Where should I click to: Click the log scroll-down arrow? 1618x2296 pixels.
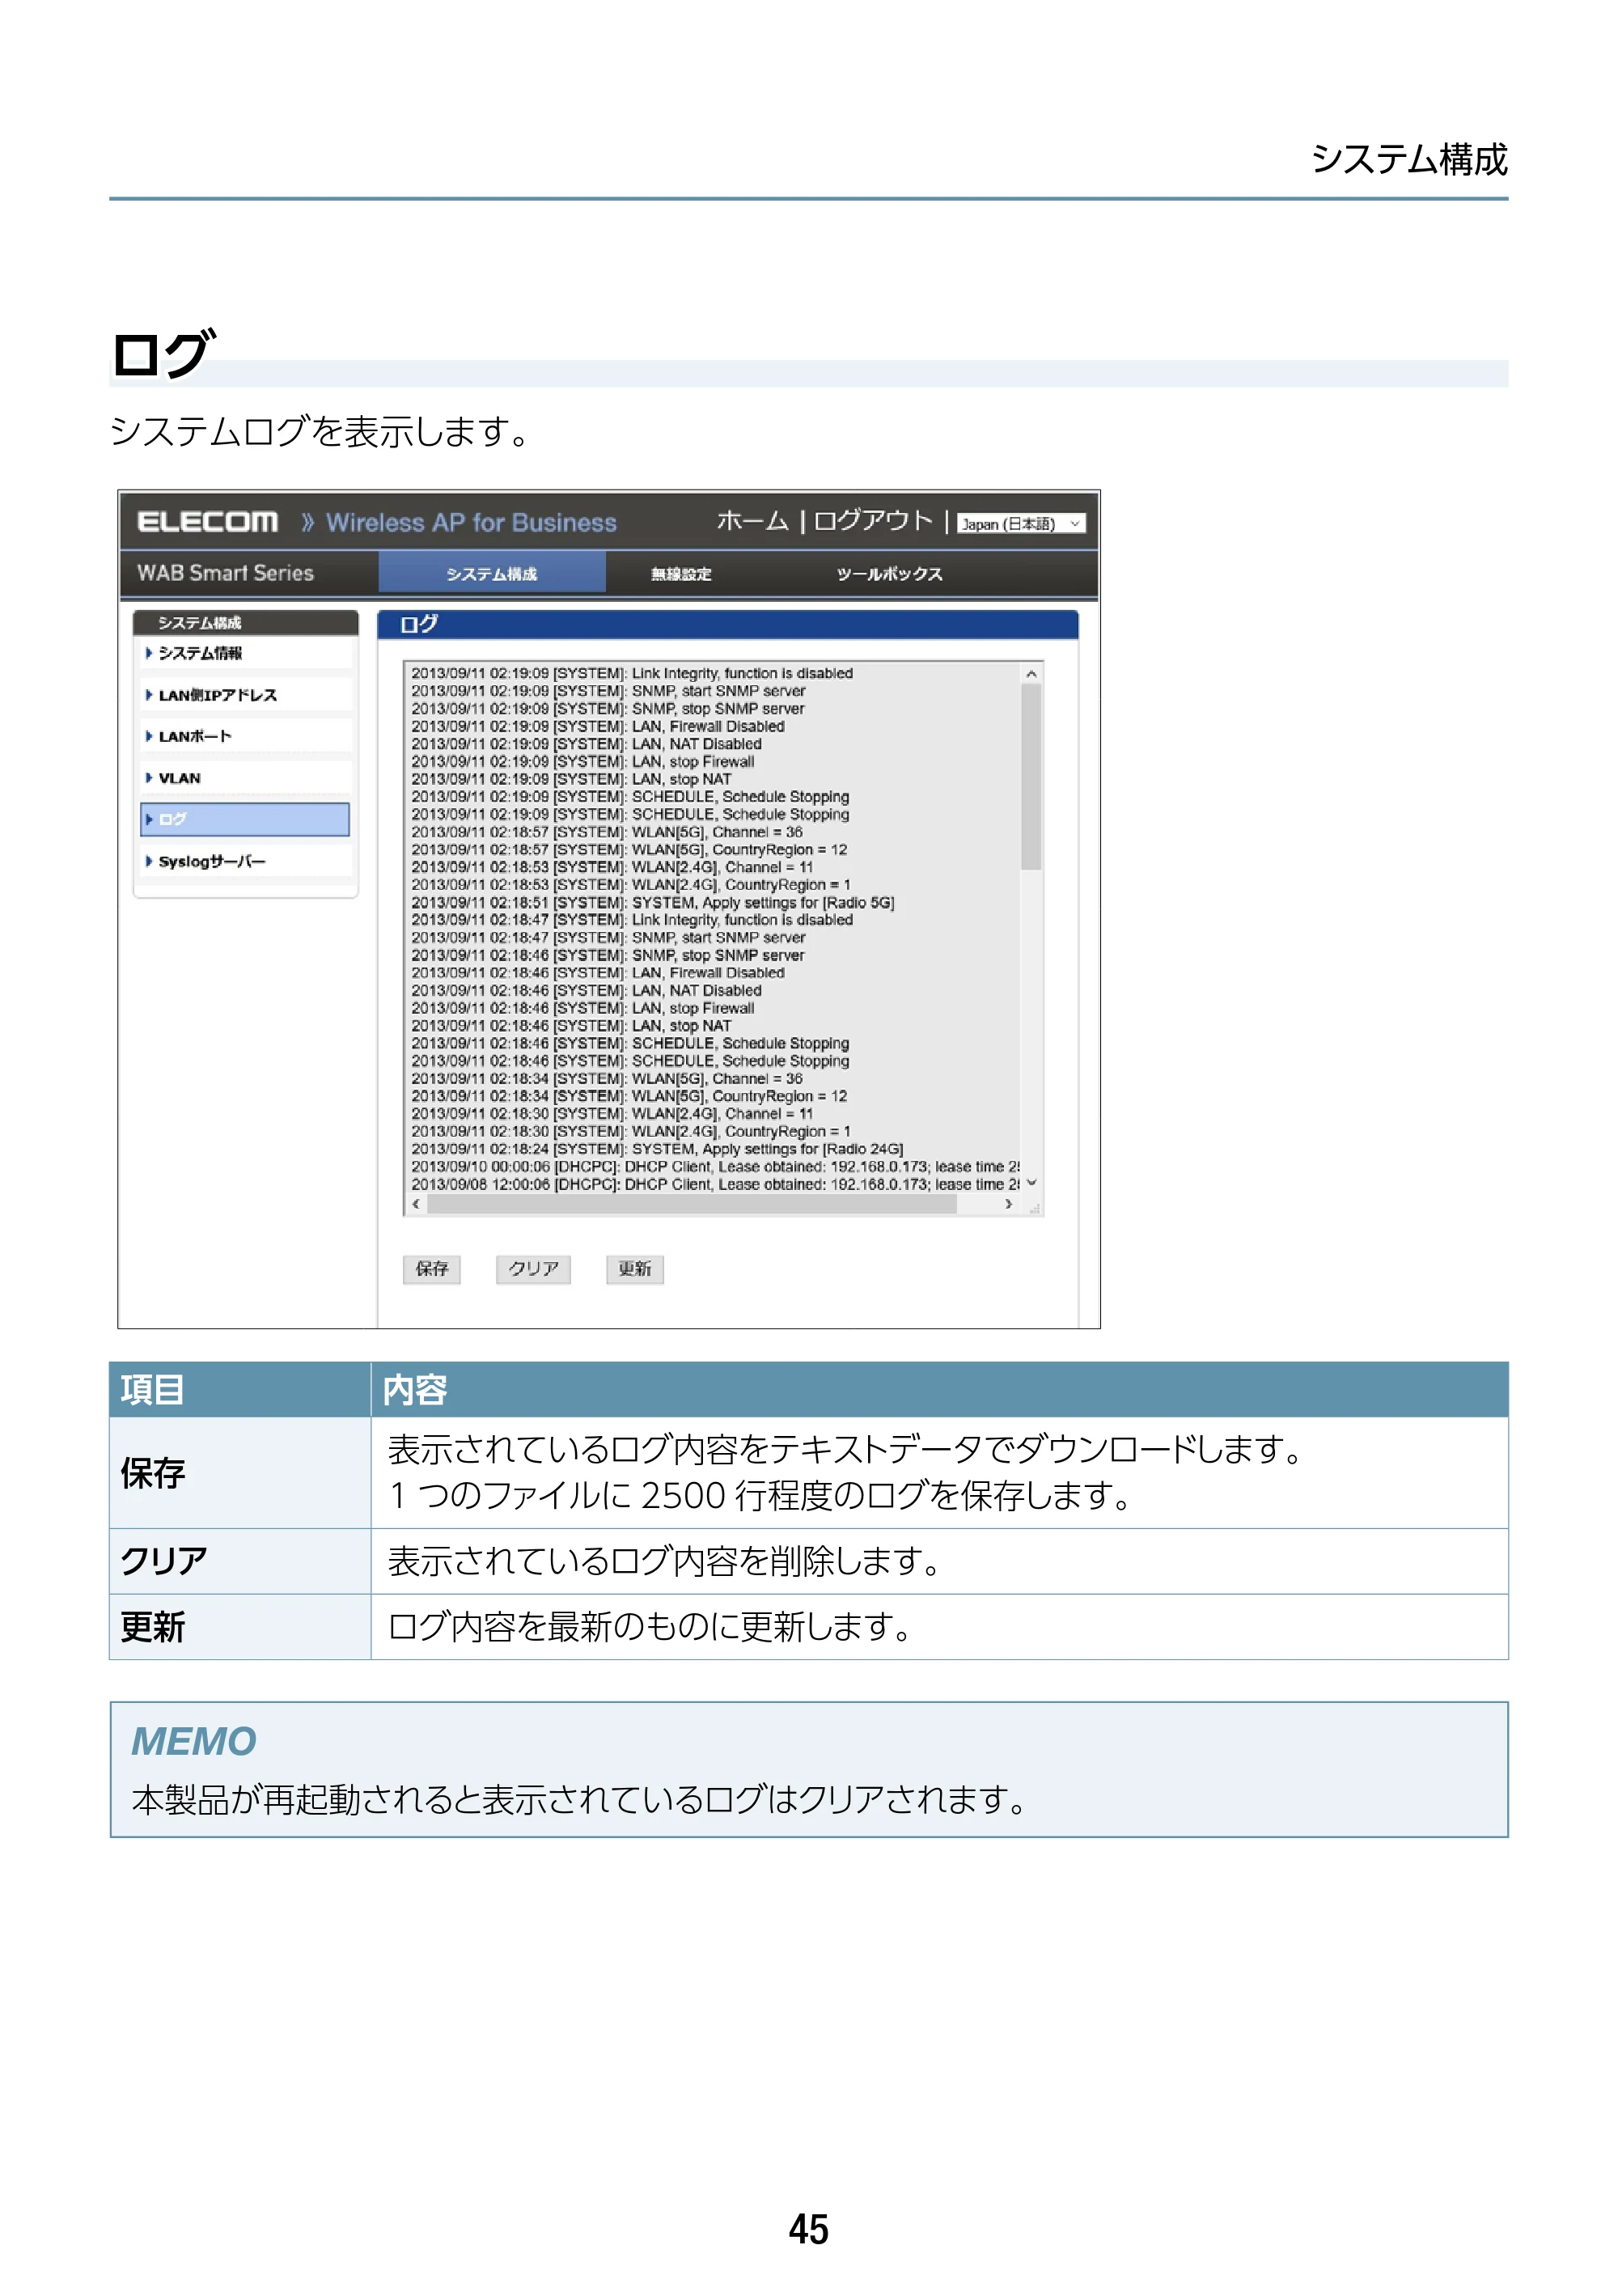pyautogui.click(x=1031, y=1183)
